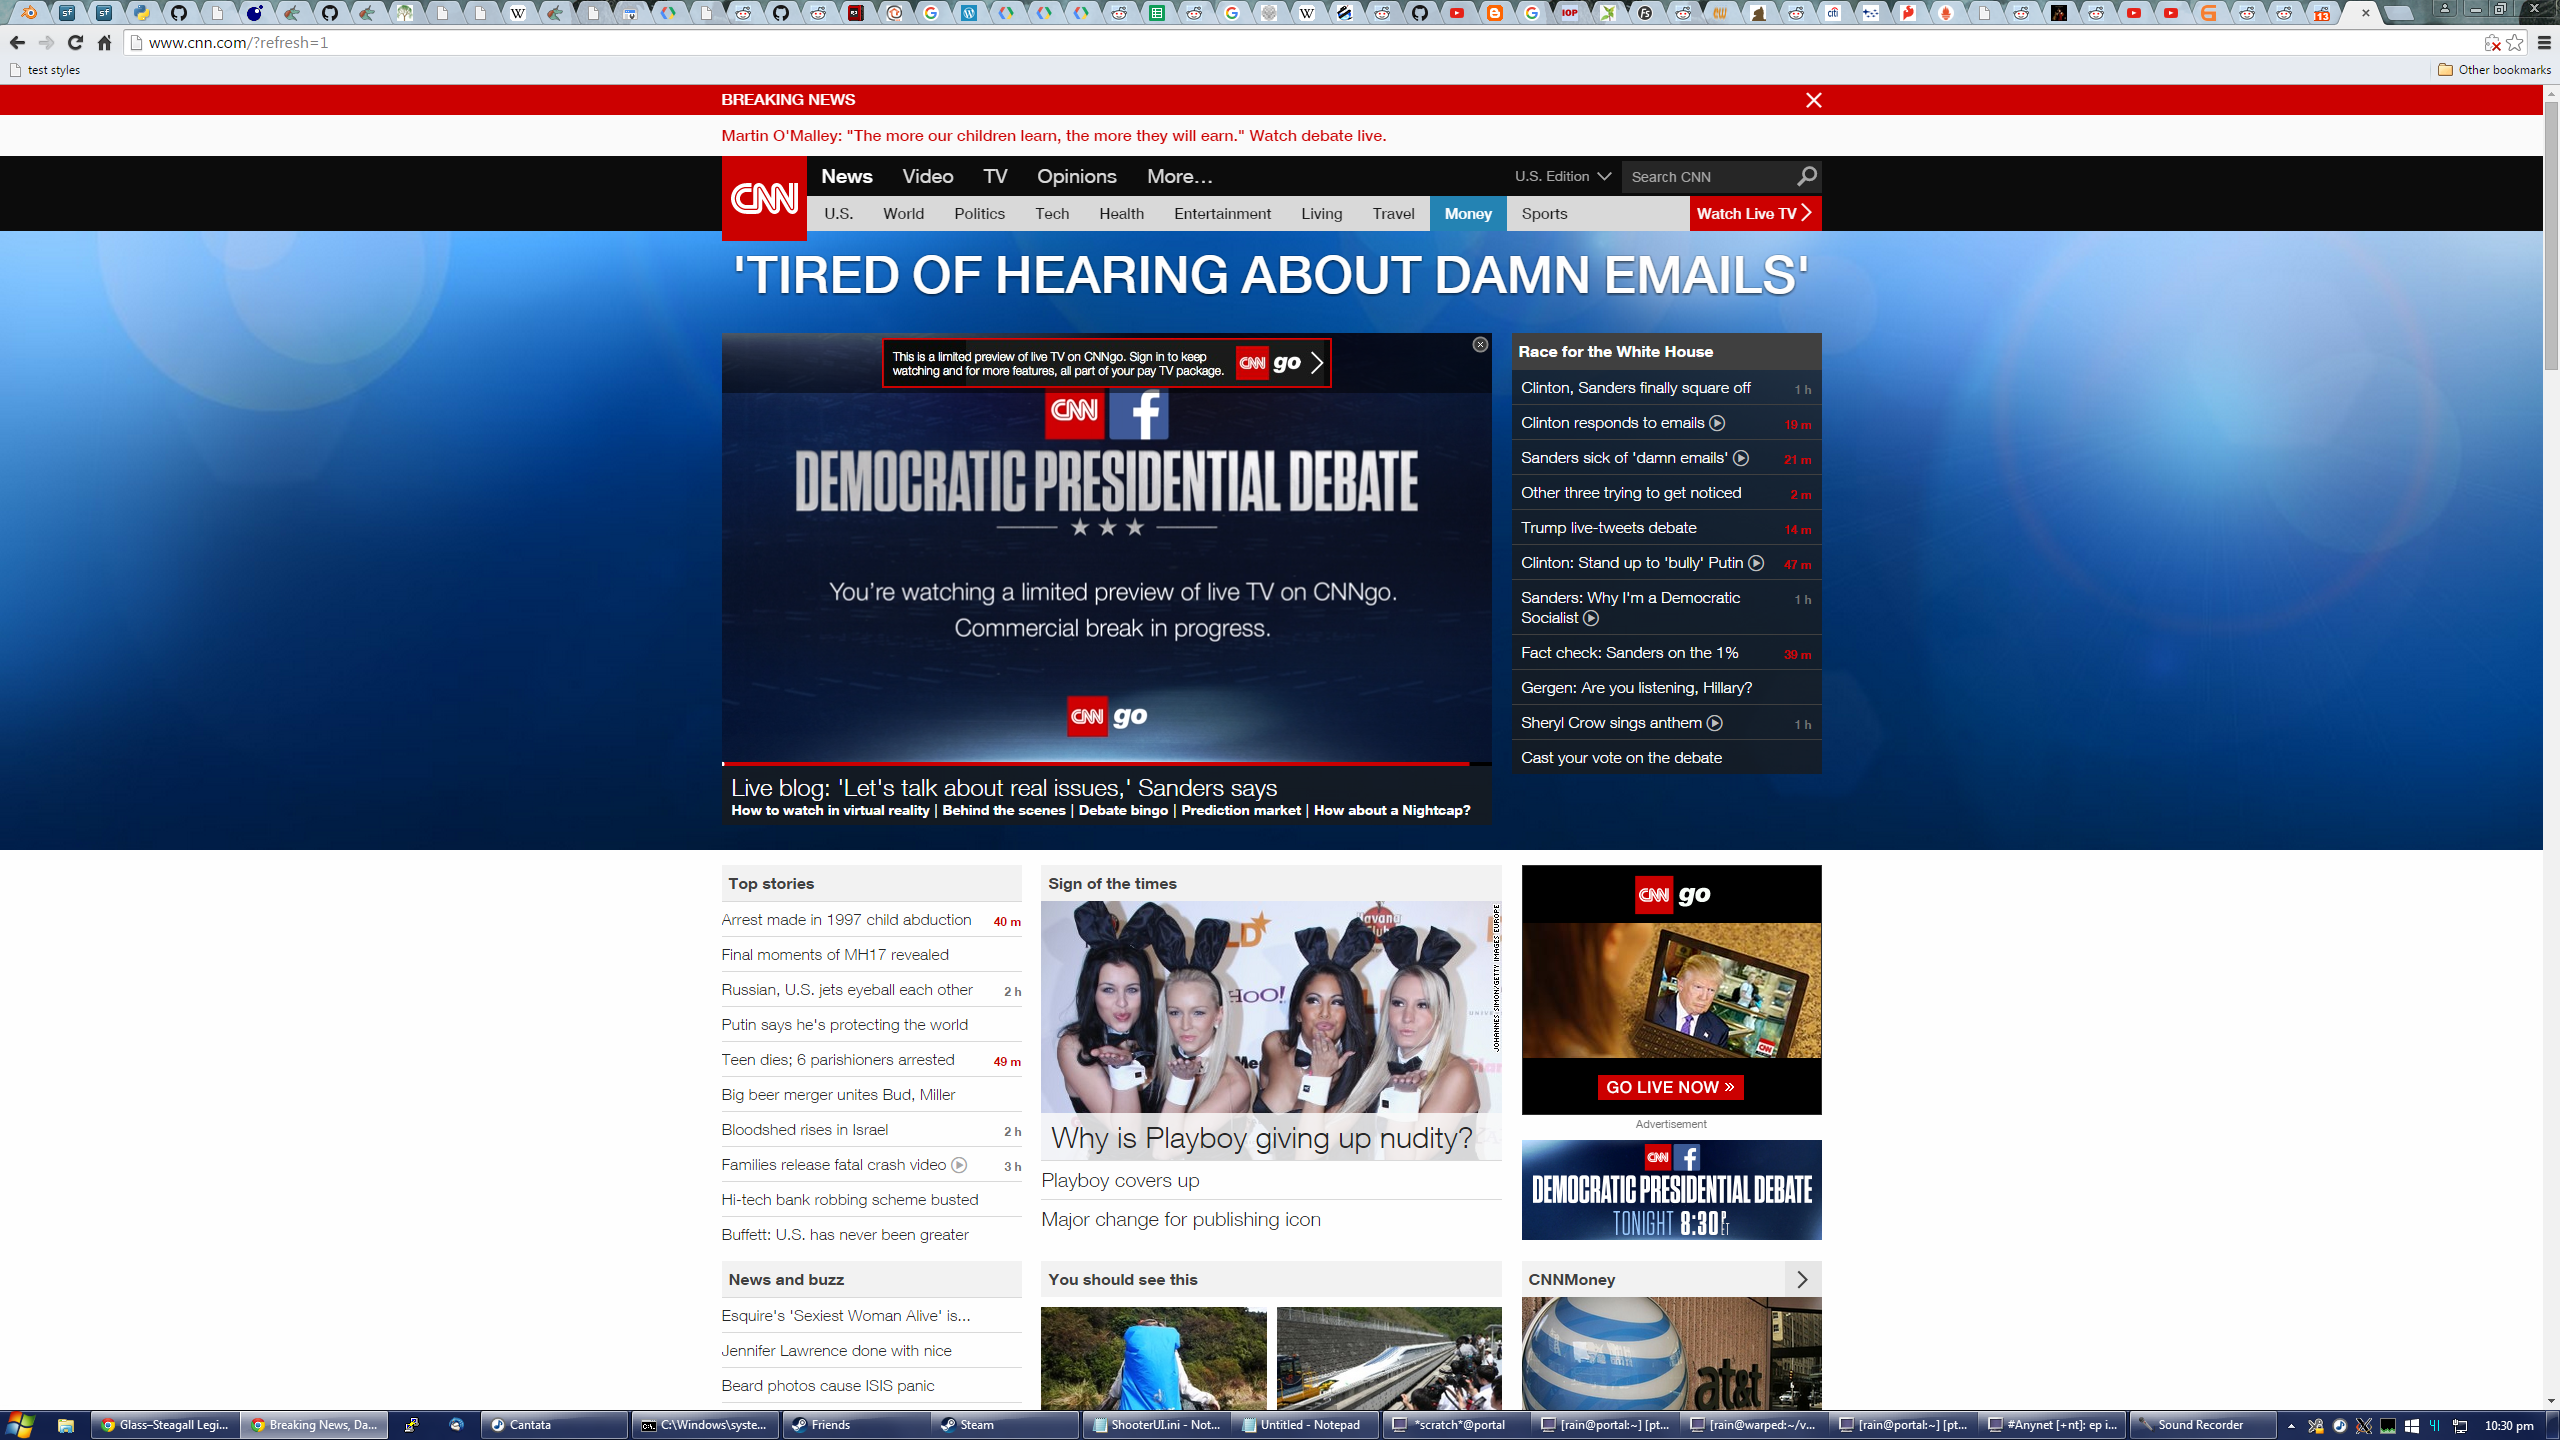
Task: Open Sound Recorder from the taskbar
Action: (2201, 1425)
